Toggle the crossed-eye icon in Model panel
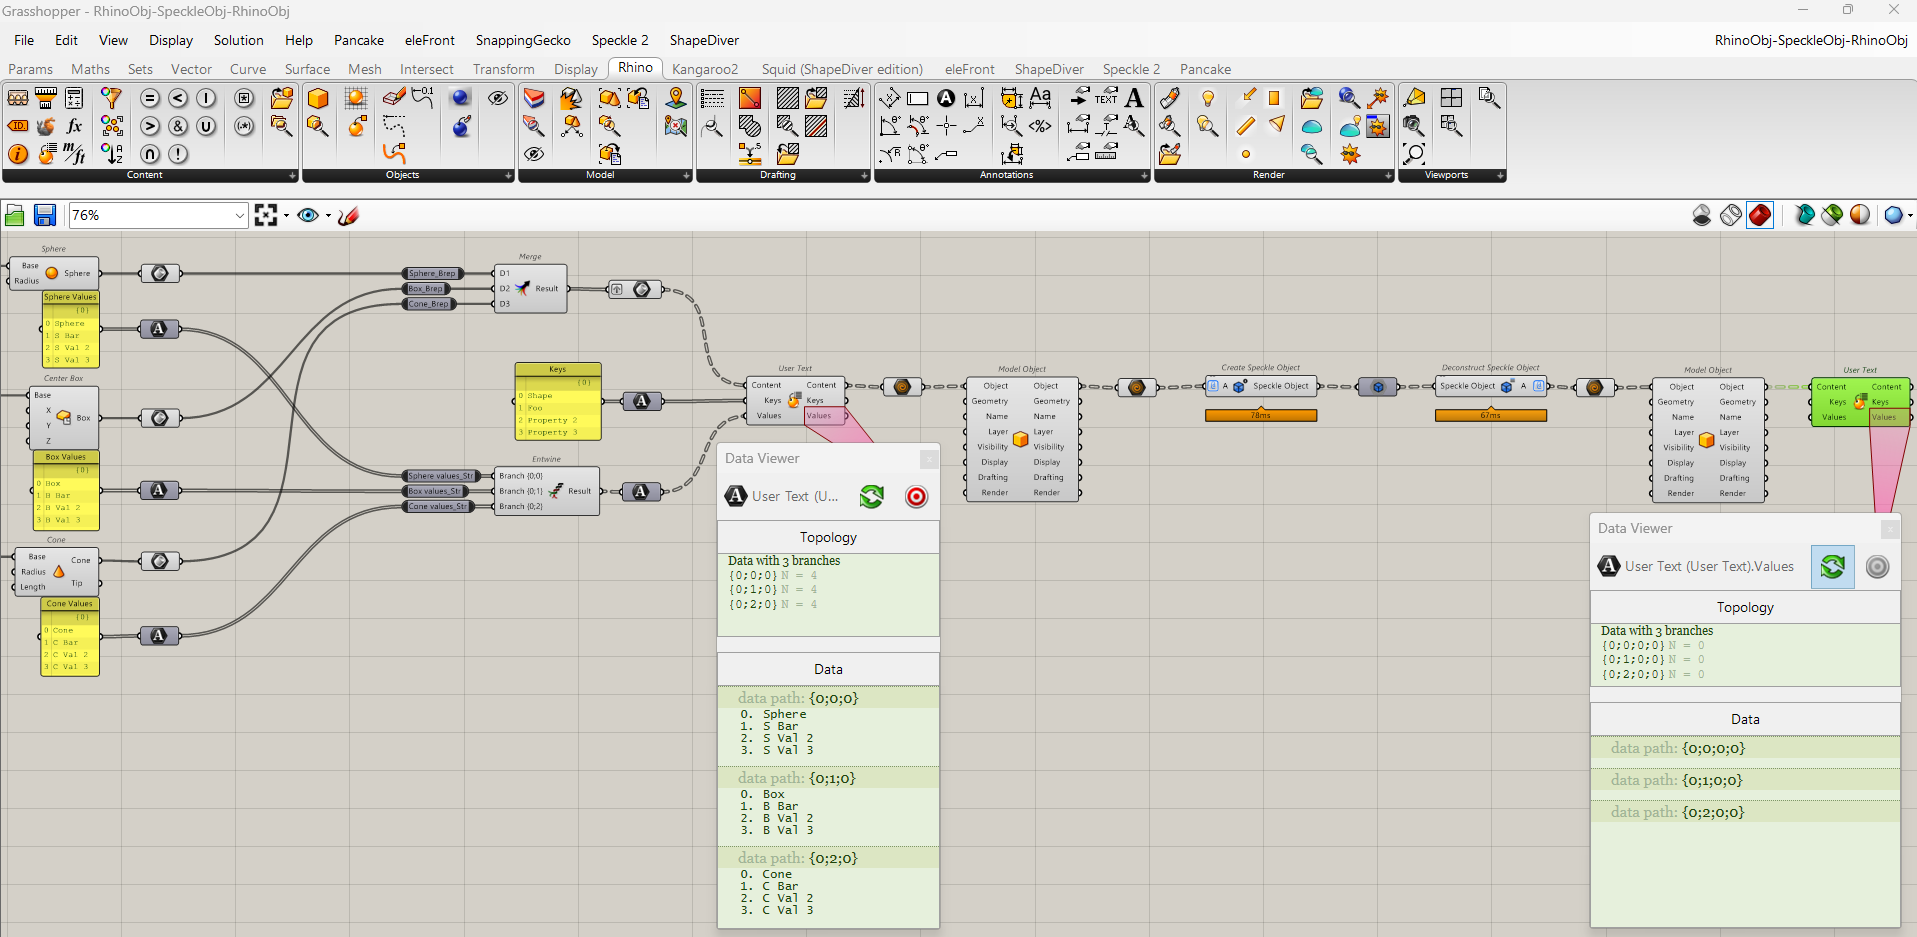Screen dimensions: 1917x937 (x=534, y=154)
